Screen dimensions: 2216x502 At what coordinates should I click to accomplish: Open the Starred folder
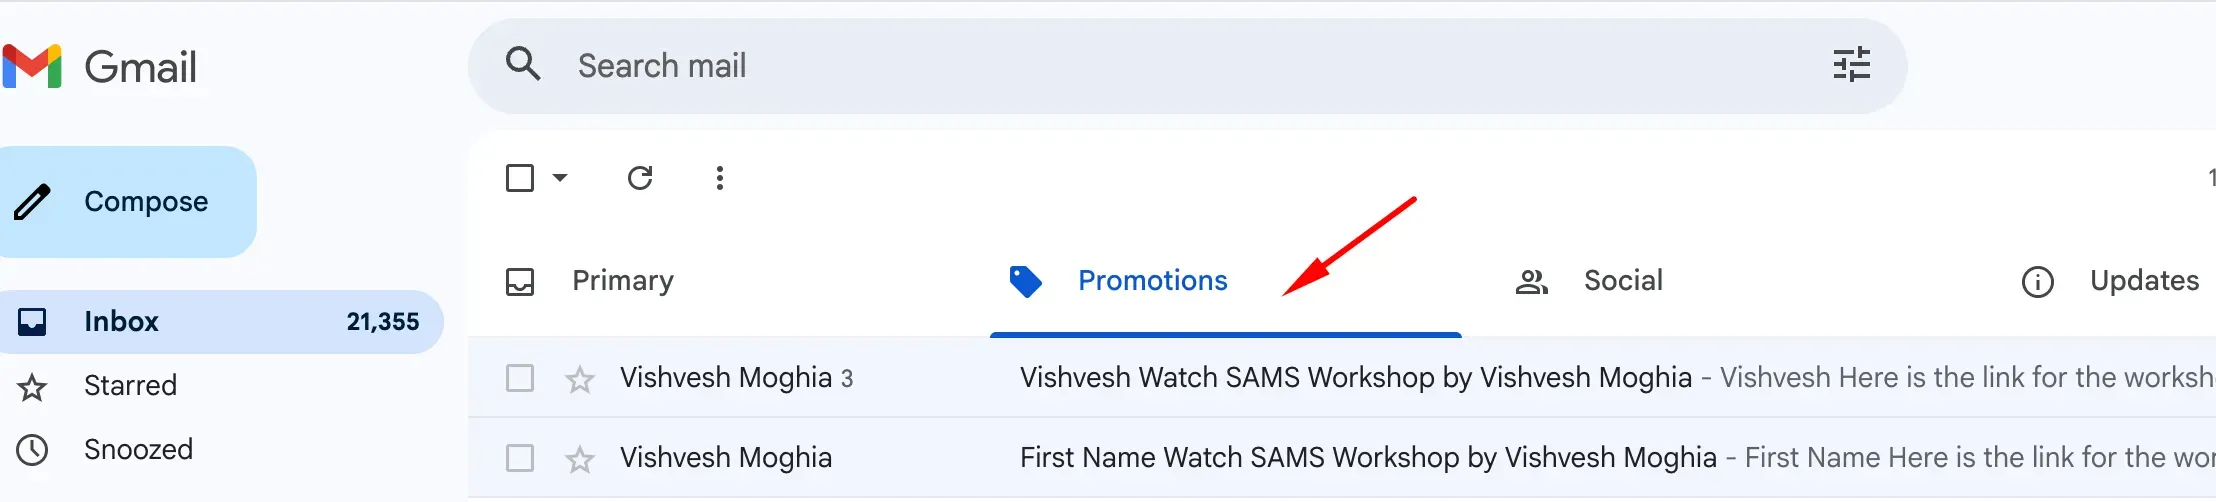tap(130, 386)
